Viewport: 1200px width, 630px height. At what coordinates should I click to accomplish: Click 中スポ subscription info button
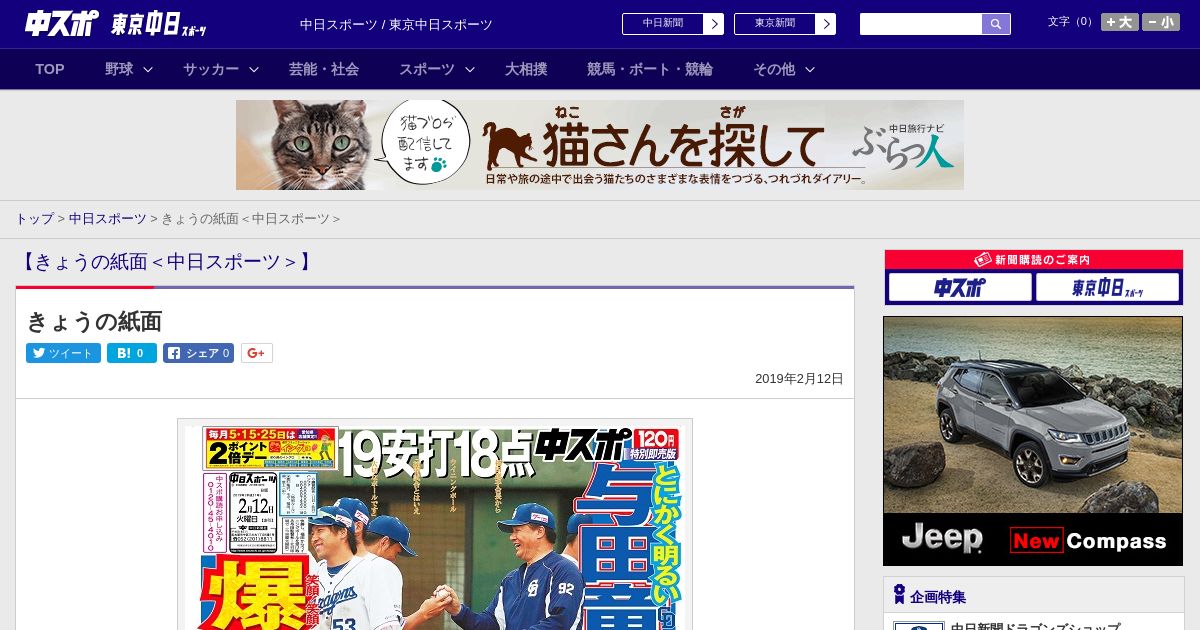[960, 288]
